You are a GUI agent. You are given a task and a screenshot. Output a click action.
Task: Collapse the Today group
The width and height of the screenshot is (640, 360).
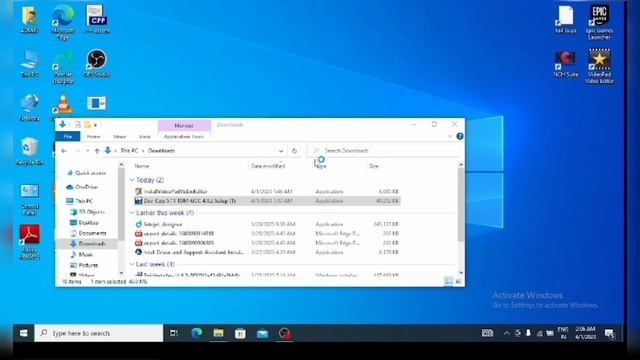click(x=132, y=180)
